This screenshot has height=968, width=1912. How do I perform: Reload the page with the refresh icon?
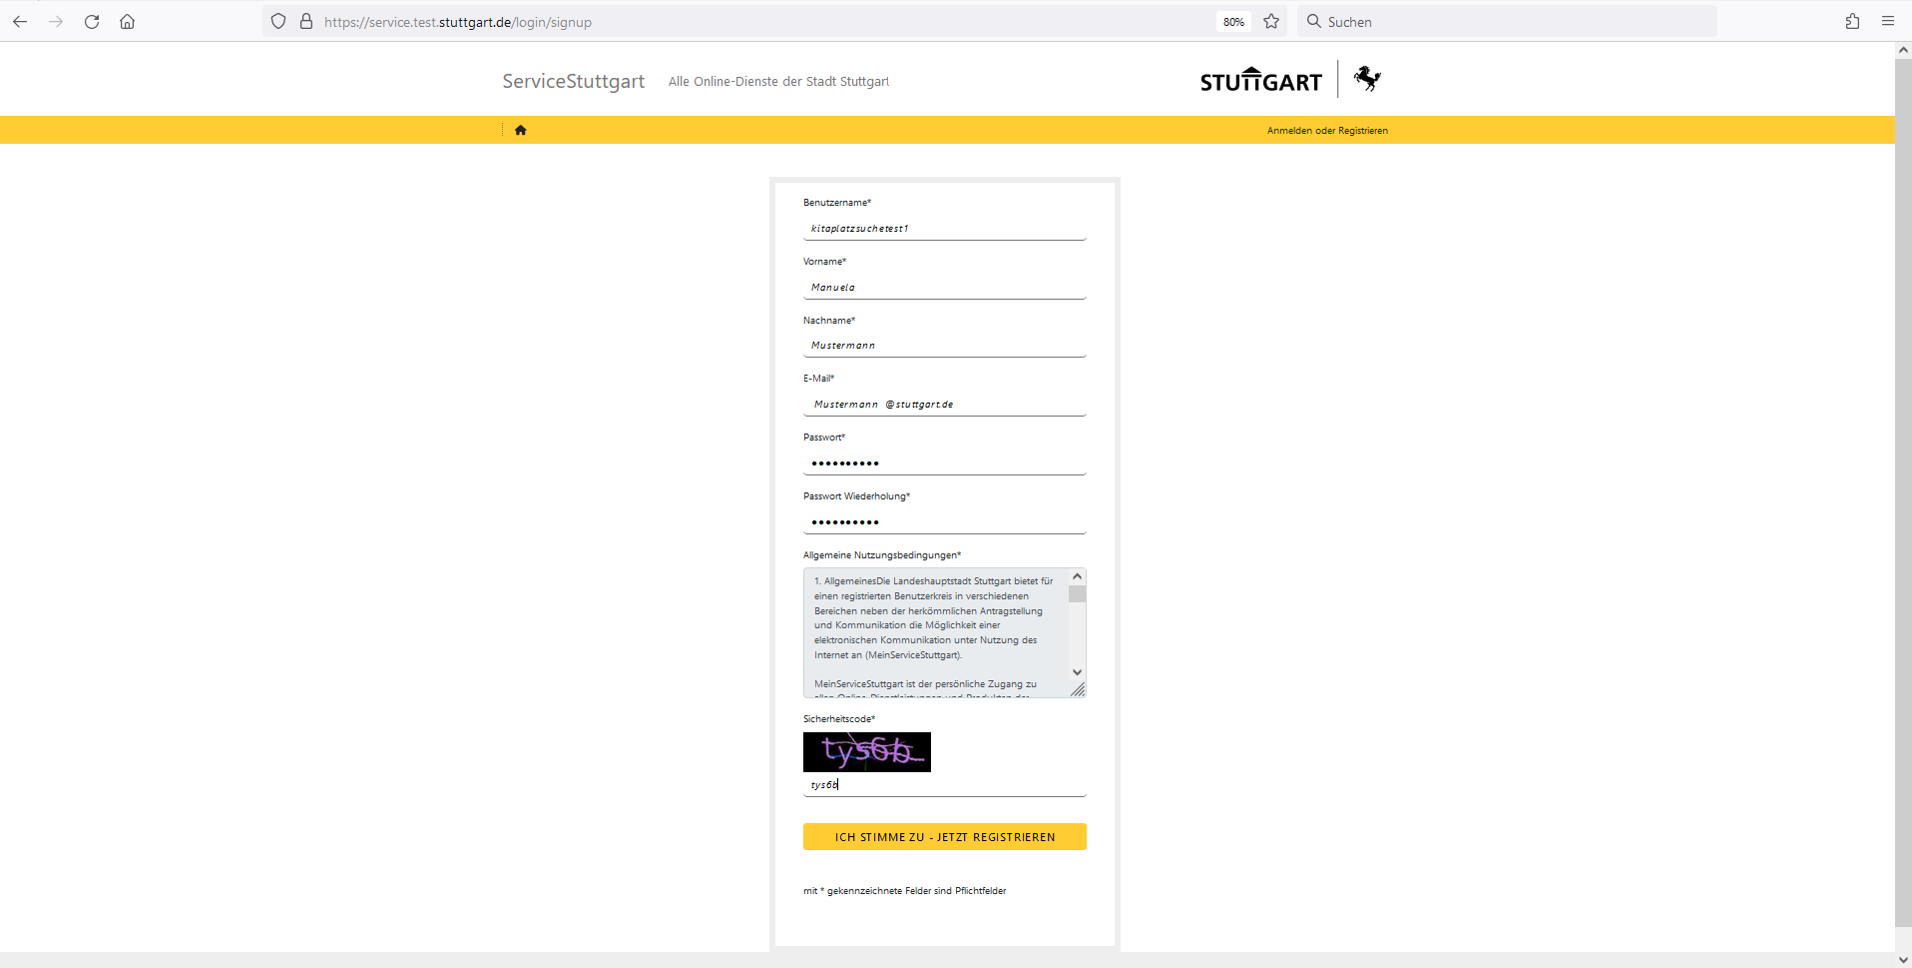(x=92, y=21)
